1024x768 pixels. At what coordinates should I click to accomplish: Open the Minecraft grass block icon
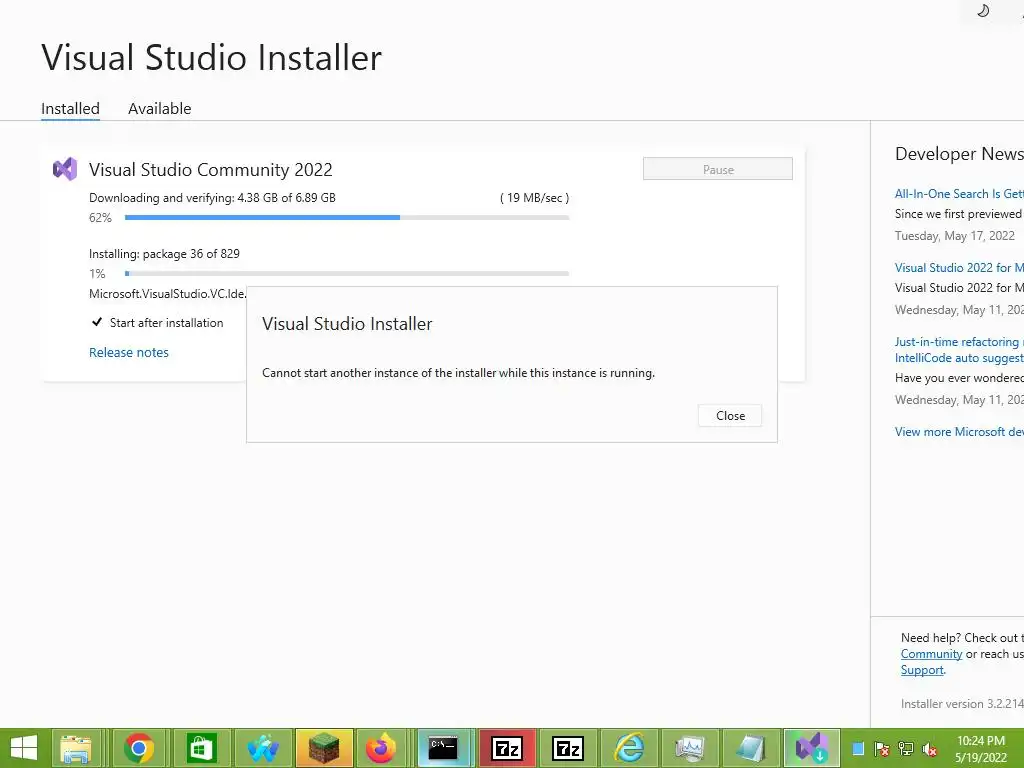[325, 748]
